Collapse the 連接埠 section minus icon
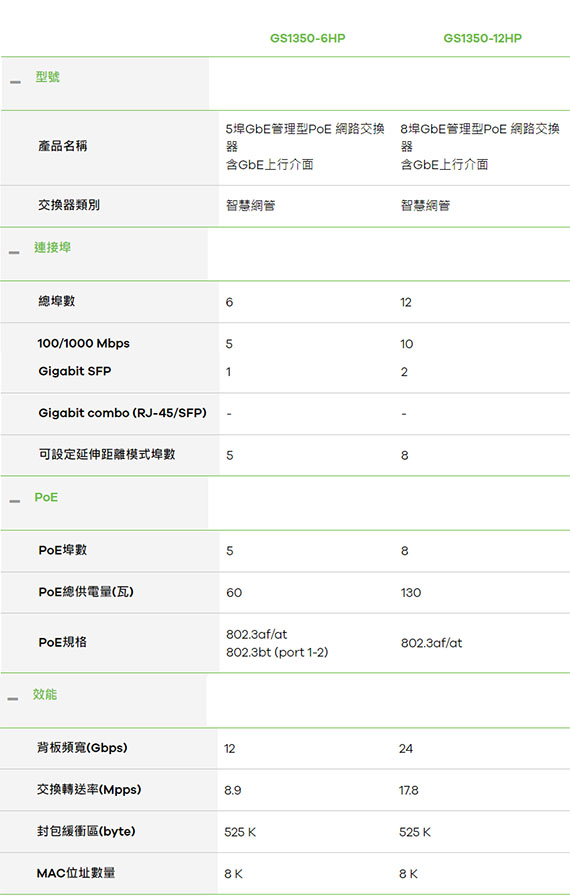The height and width of the screenshot is (896, 570). (x=14, y=253)
